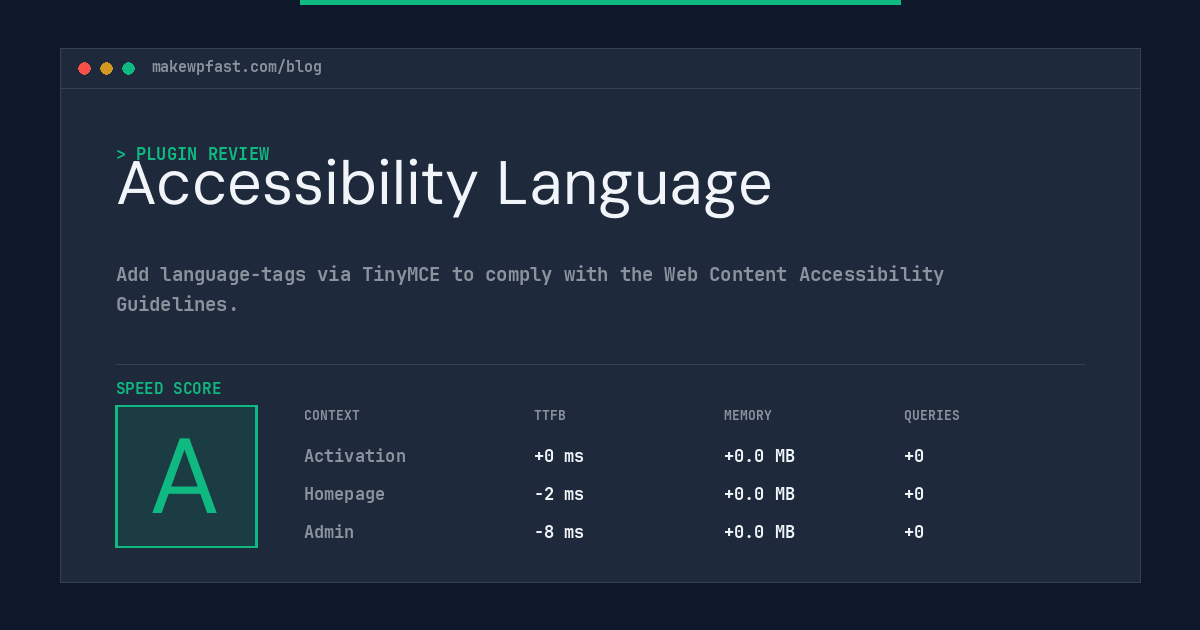Click the 'Accessibility Language' title
This screenshot has height=630, width=1200.
point(444,185)
